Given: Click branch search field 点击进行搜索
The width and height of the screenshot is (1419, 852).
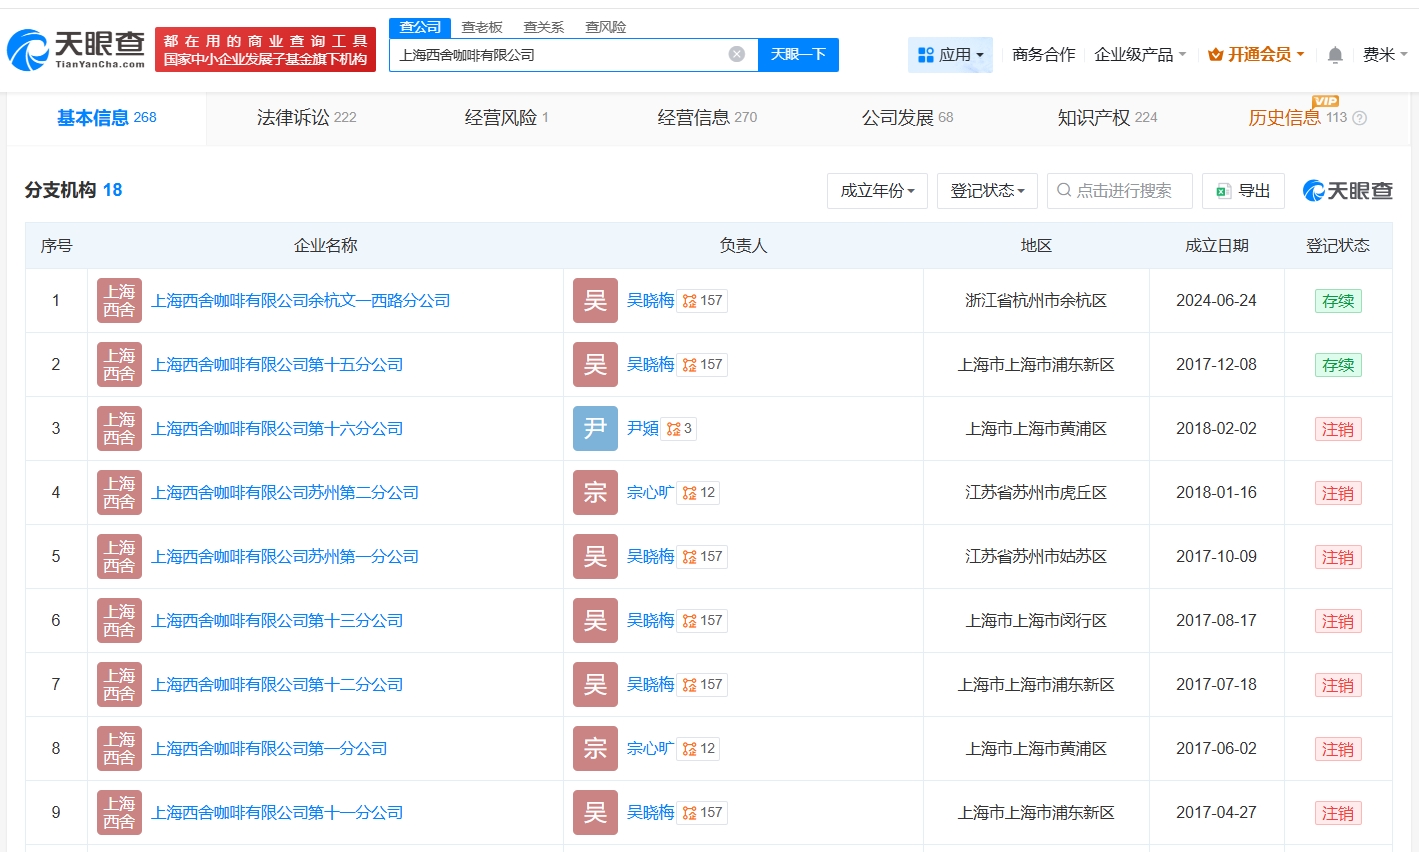Looking at the screenshot, I should [1120, 191].
